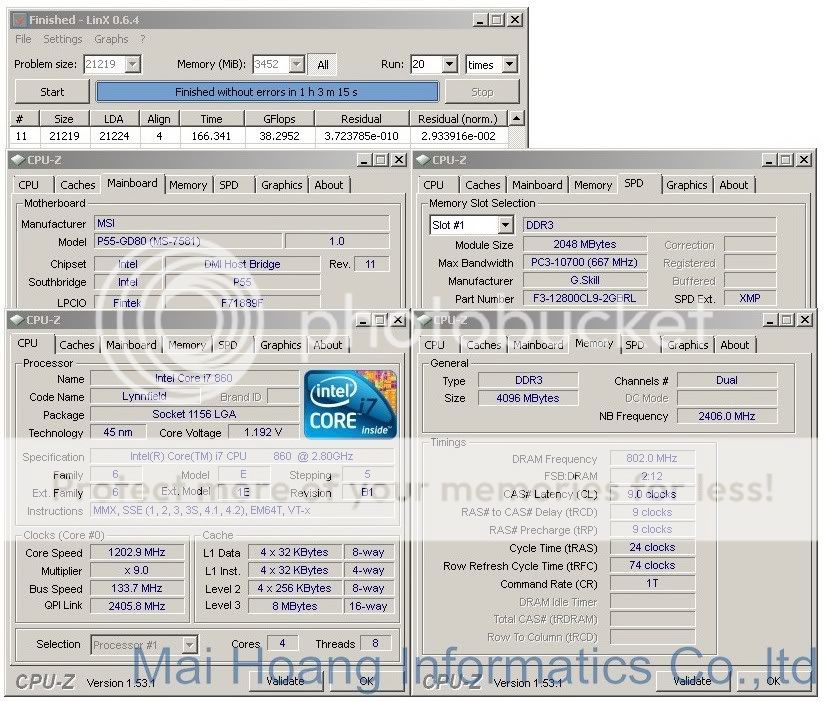The width and height of the screenshot is (825, 702).
Task: Open the 'times' unit dropdown
Action: coord(509,65)
